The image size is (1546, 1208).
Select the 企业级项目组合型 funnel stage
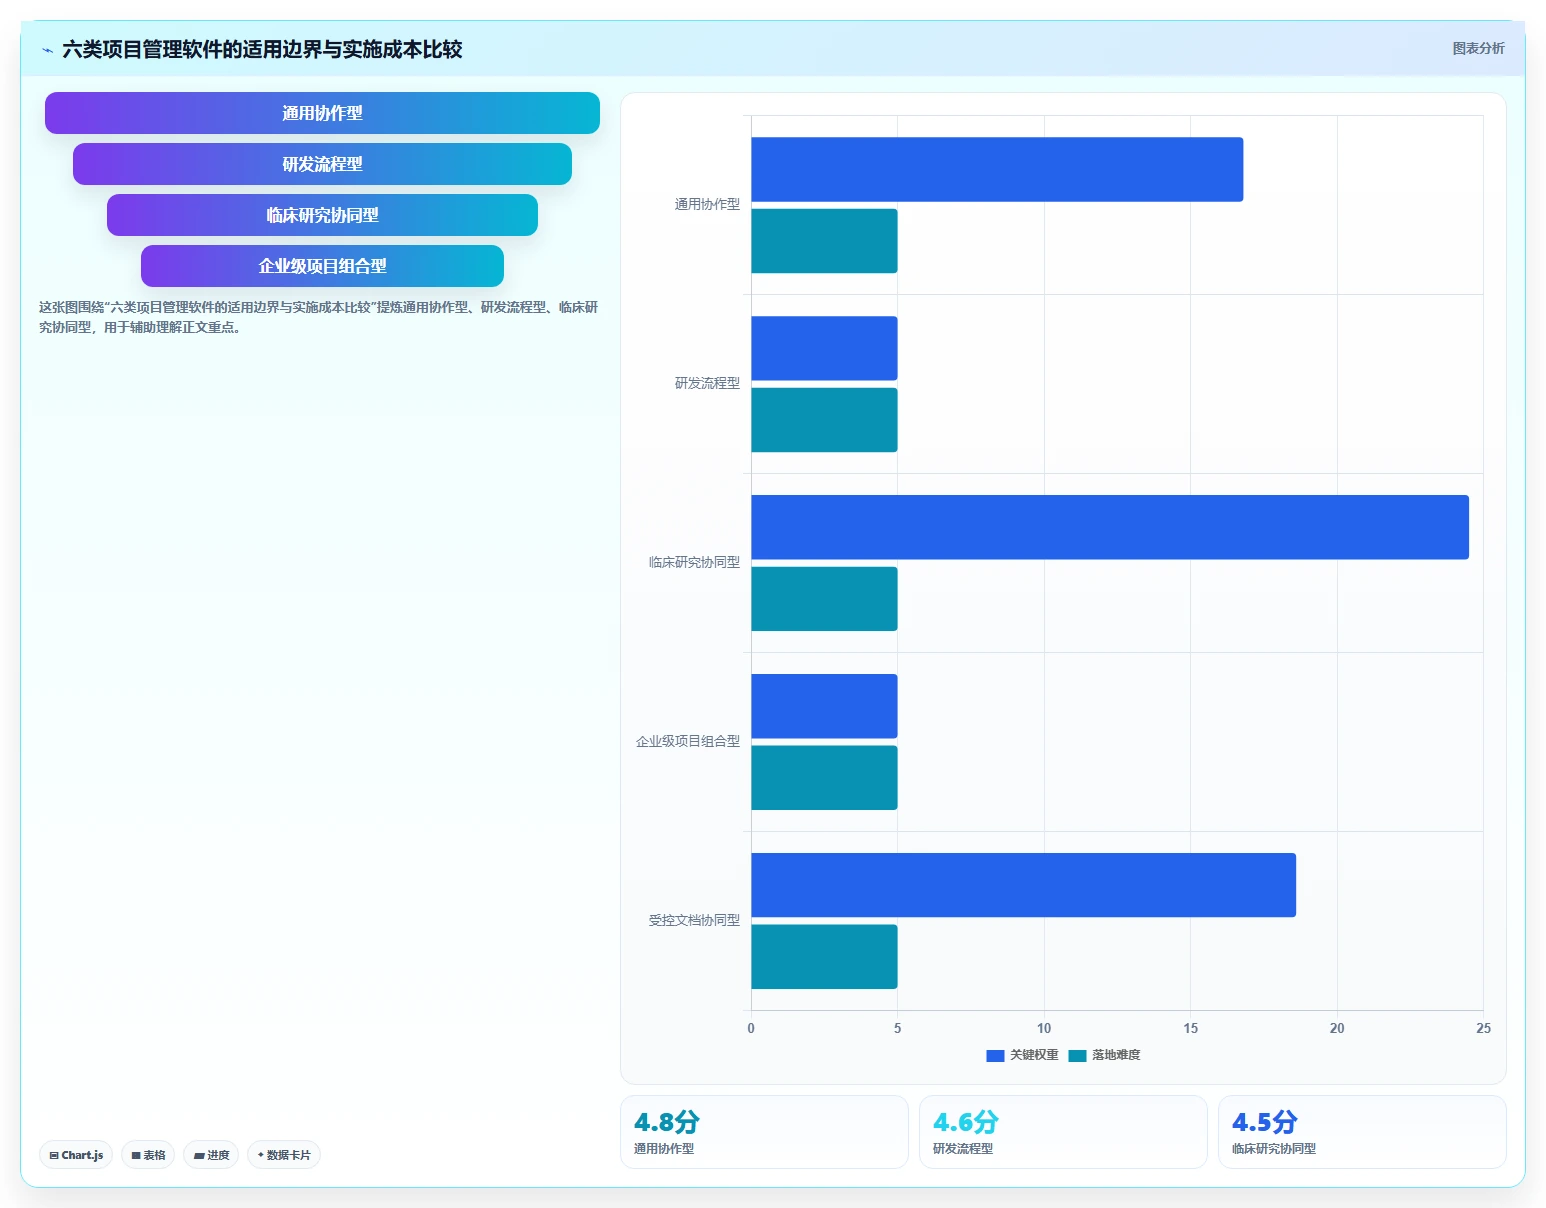click(322, 266)
